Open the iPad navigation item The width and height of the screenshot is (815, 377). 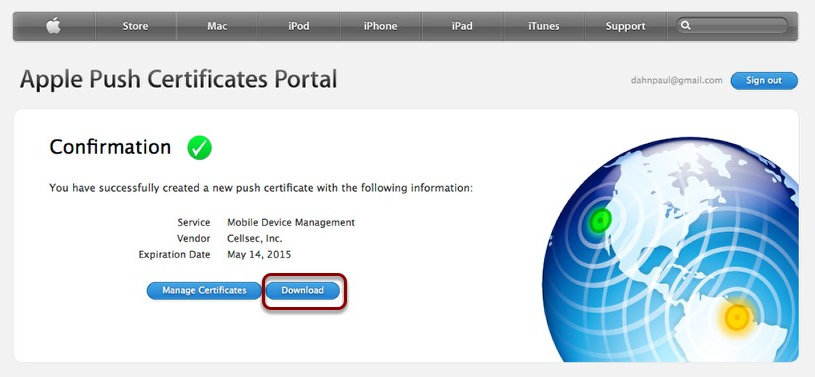462,26
